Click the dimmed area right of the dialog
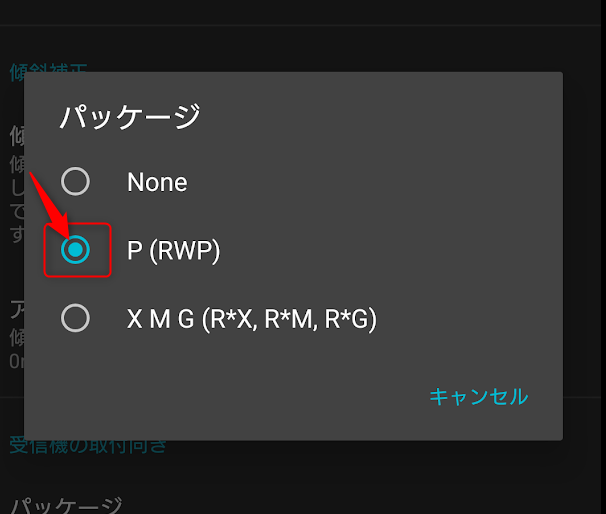 click(584, 250)
